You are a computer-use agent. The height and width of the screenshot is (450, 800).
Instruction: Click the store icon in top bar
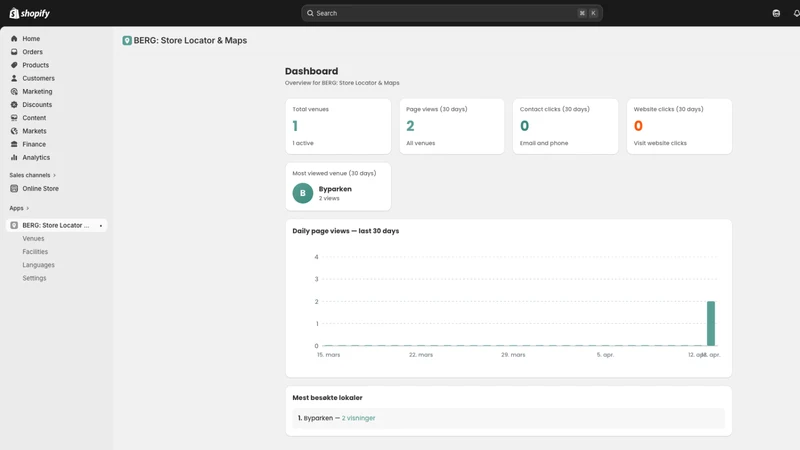coord(776,13)
